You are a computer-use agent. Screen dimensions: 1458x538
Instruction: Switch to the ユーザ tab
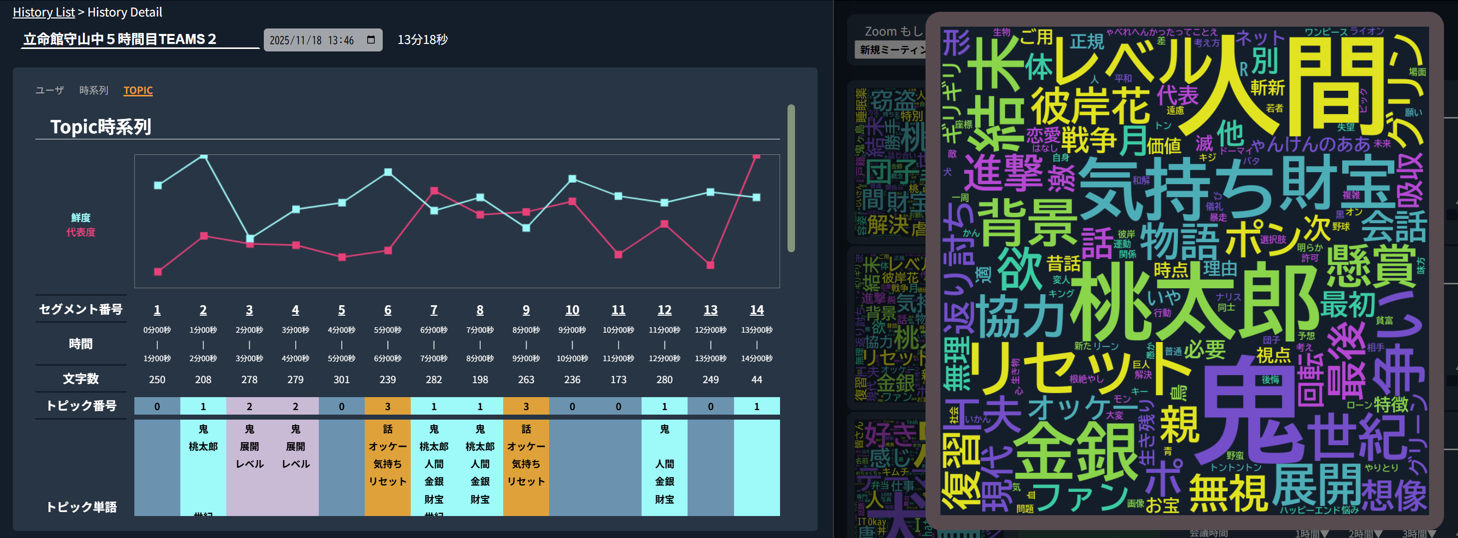[50, 90]
